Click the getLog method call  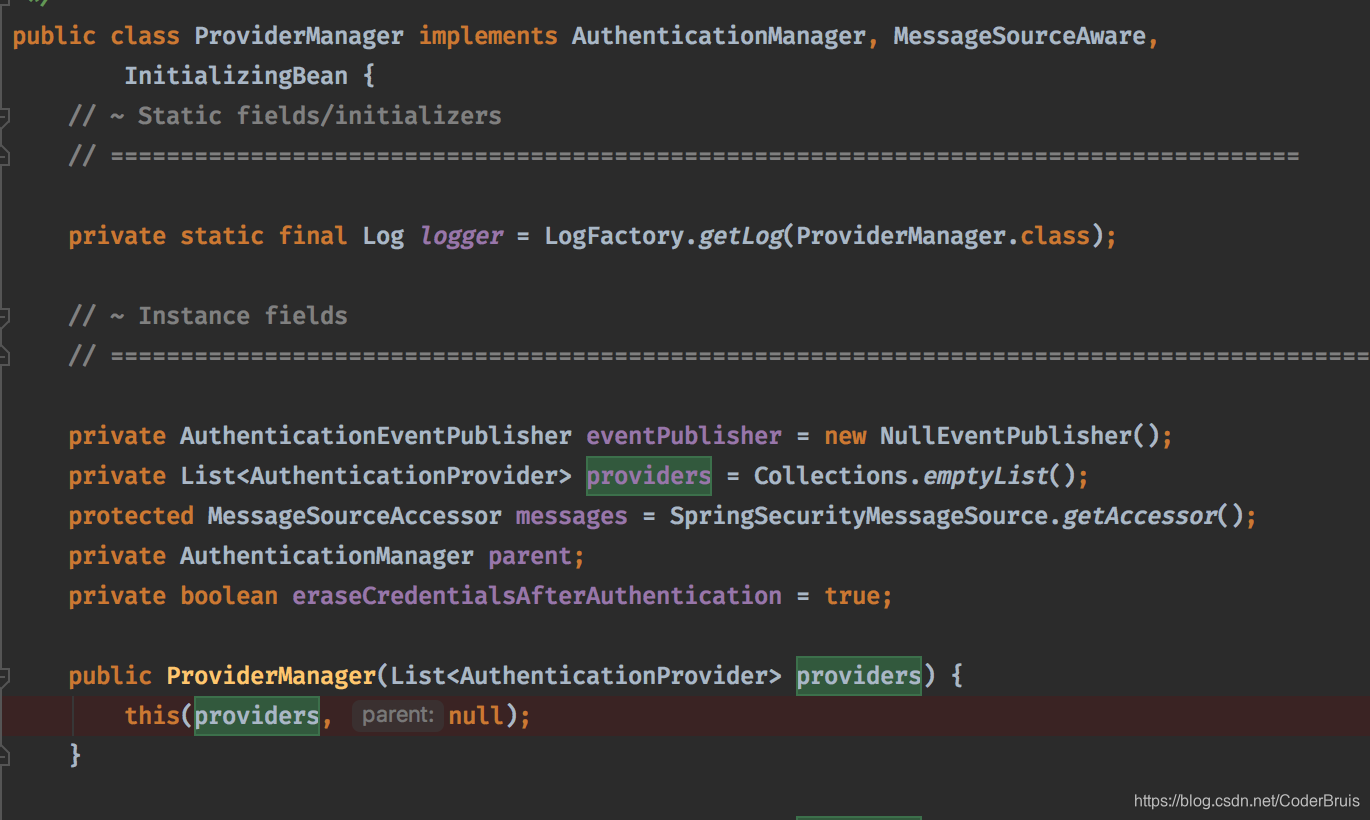739,236
